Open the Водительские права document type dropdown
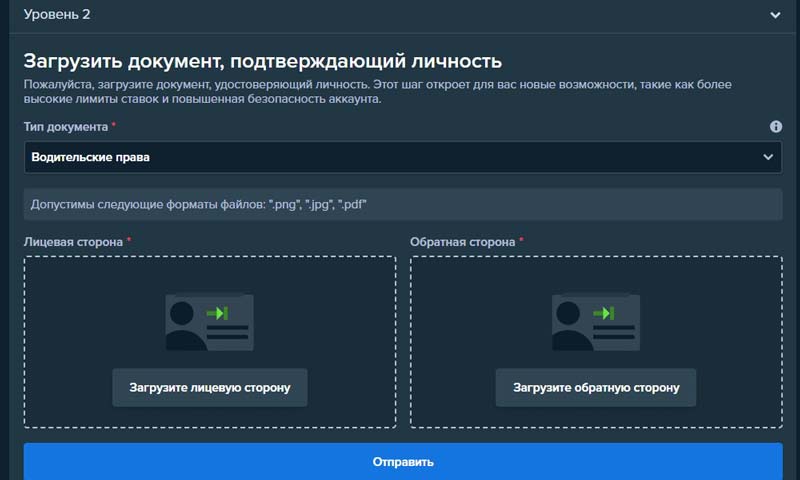 click(402, 157)
